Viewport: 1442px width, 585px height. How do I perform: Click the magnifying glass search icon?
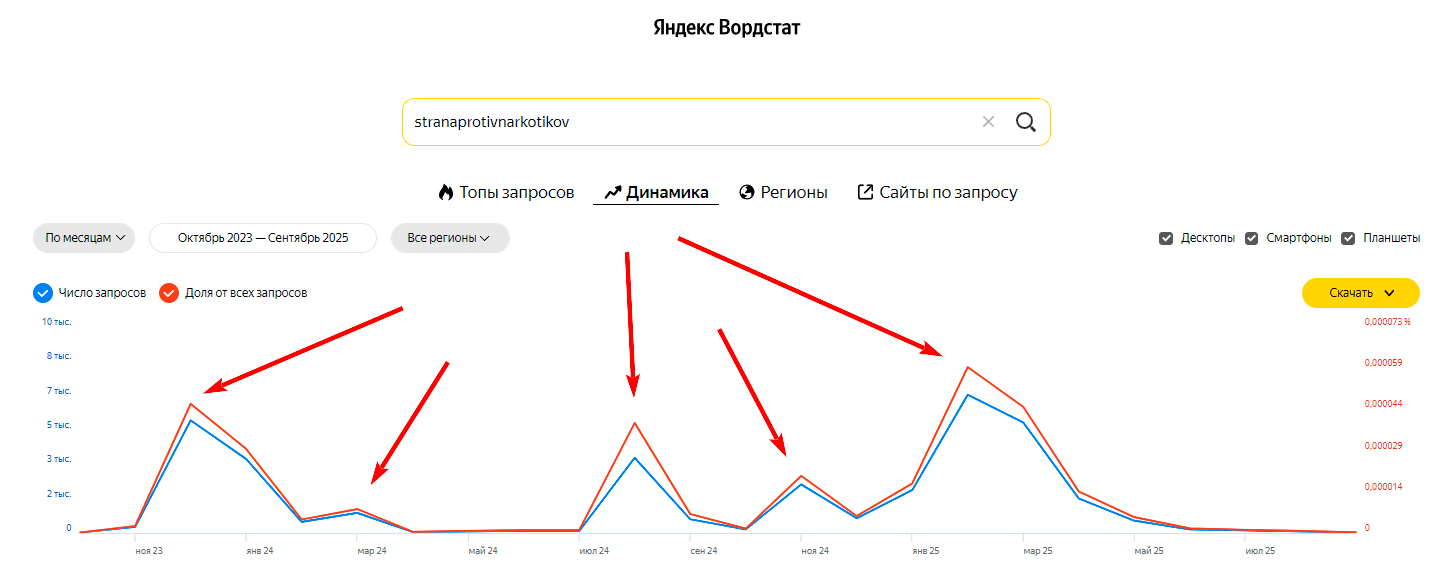1025,122
